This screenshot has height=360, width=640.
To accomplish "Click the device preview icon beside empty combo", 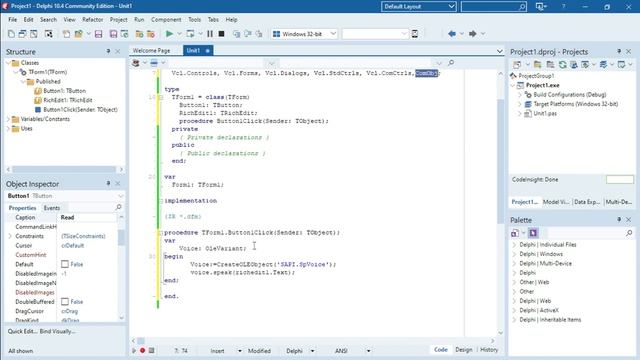I will (415, 34).
